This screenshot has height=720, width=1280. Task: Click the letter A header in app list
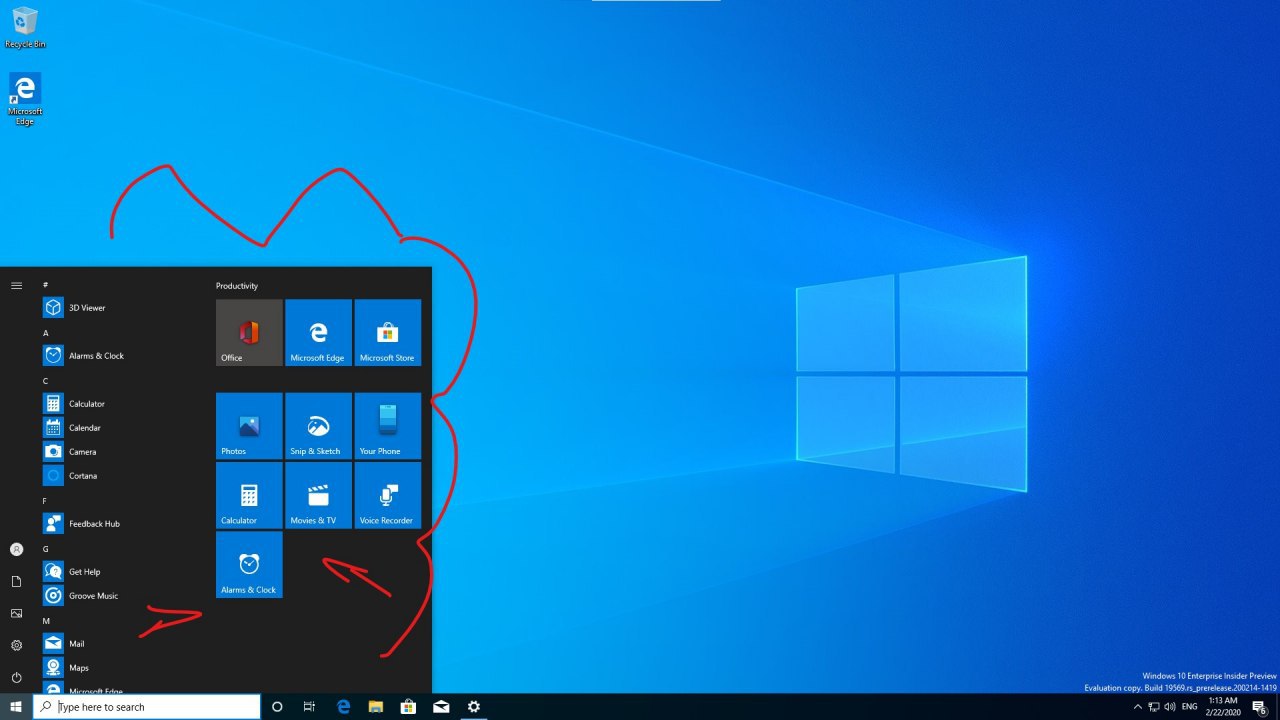(x=46, y=333)
